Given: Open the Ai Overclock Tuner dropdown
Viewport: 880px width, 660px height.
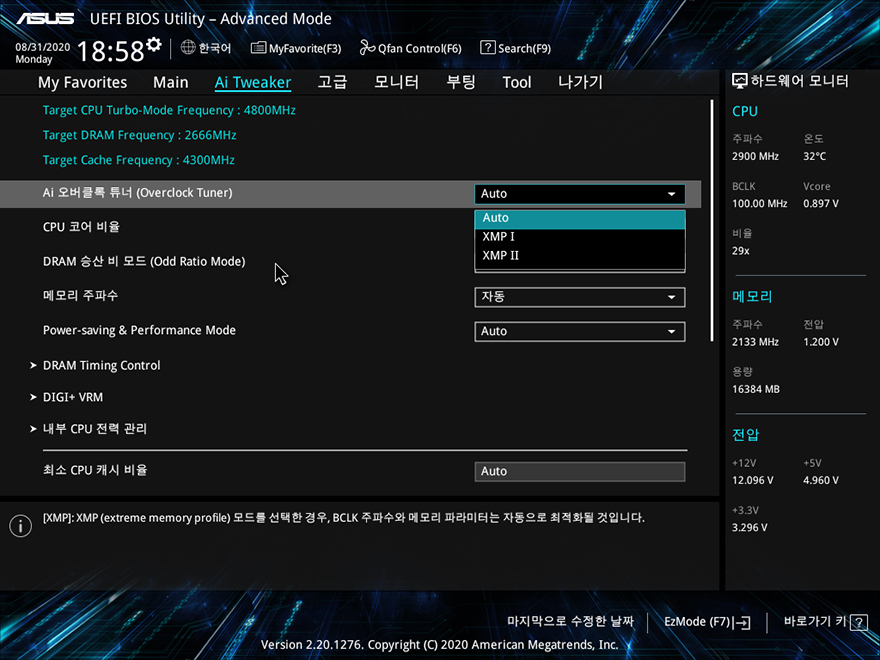Looking at the screenshot, I should (580, 194).
